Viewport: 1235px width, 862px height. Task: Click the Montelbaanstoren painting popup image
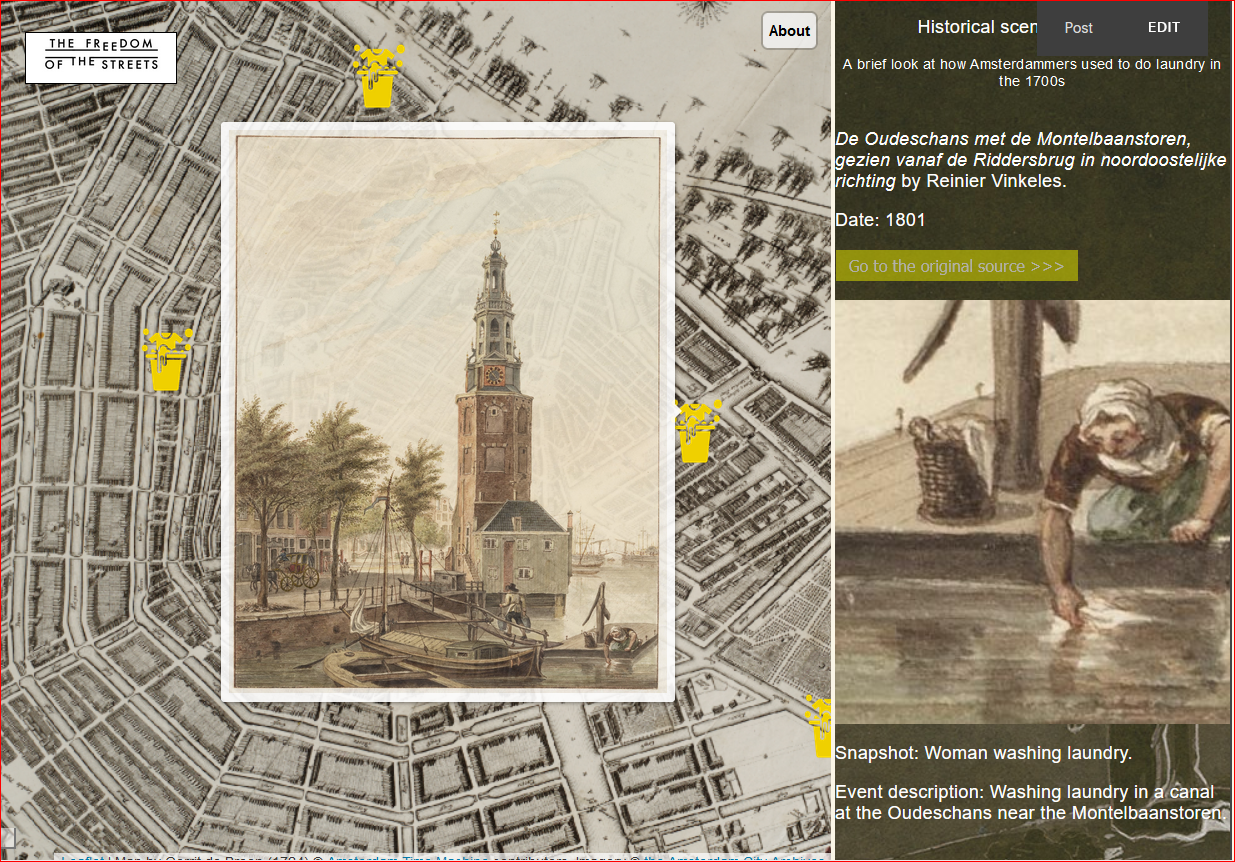tap(447, 412)
